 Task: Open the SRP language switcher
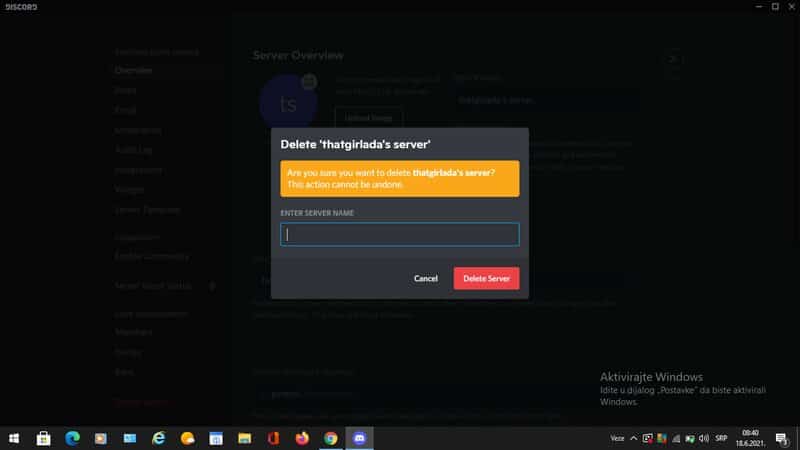(721, 438)
